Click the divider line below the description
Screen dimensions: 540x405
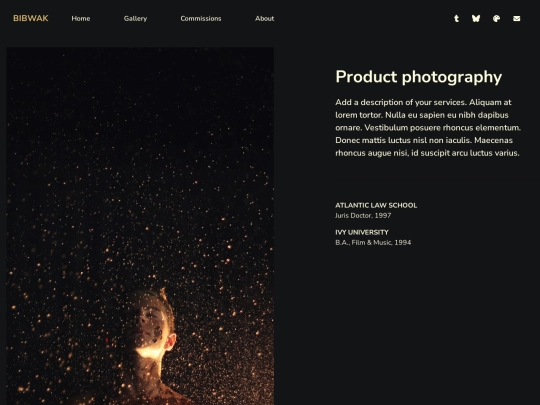click(428, 180)
